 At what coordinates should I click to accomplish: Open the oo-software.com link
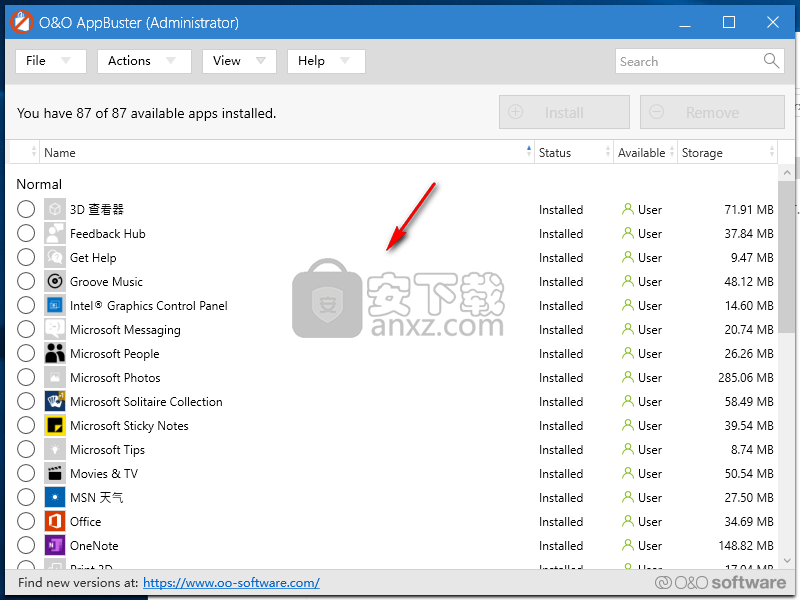pyautogui.click(x=231, y=583)
